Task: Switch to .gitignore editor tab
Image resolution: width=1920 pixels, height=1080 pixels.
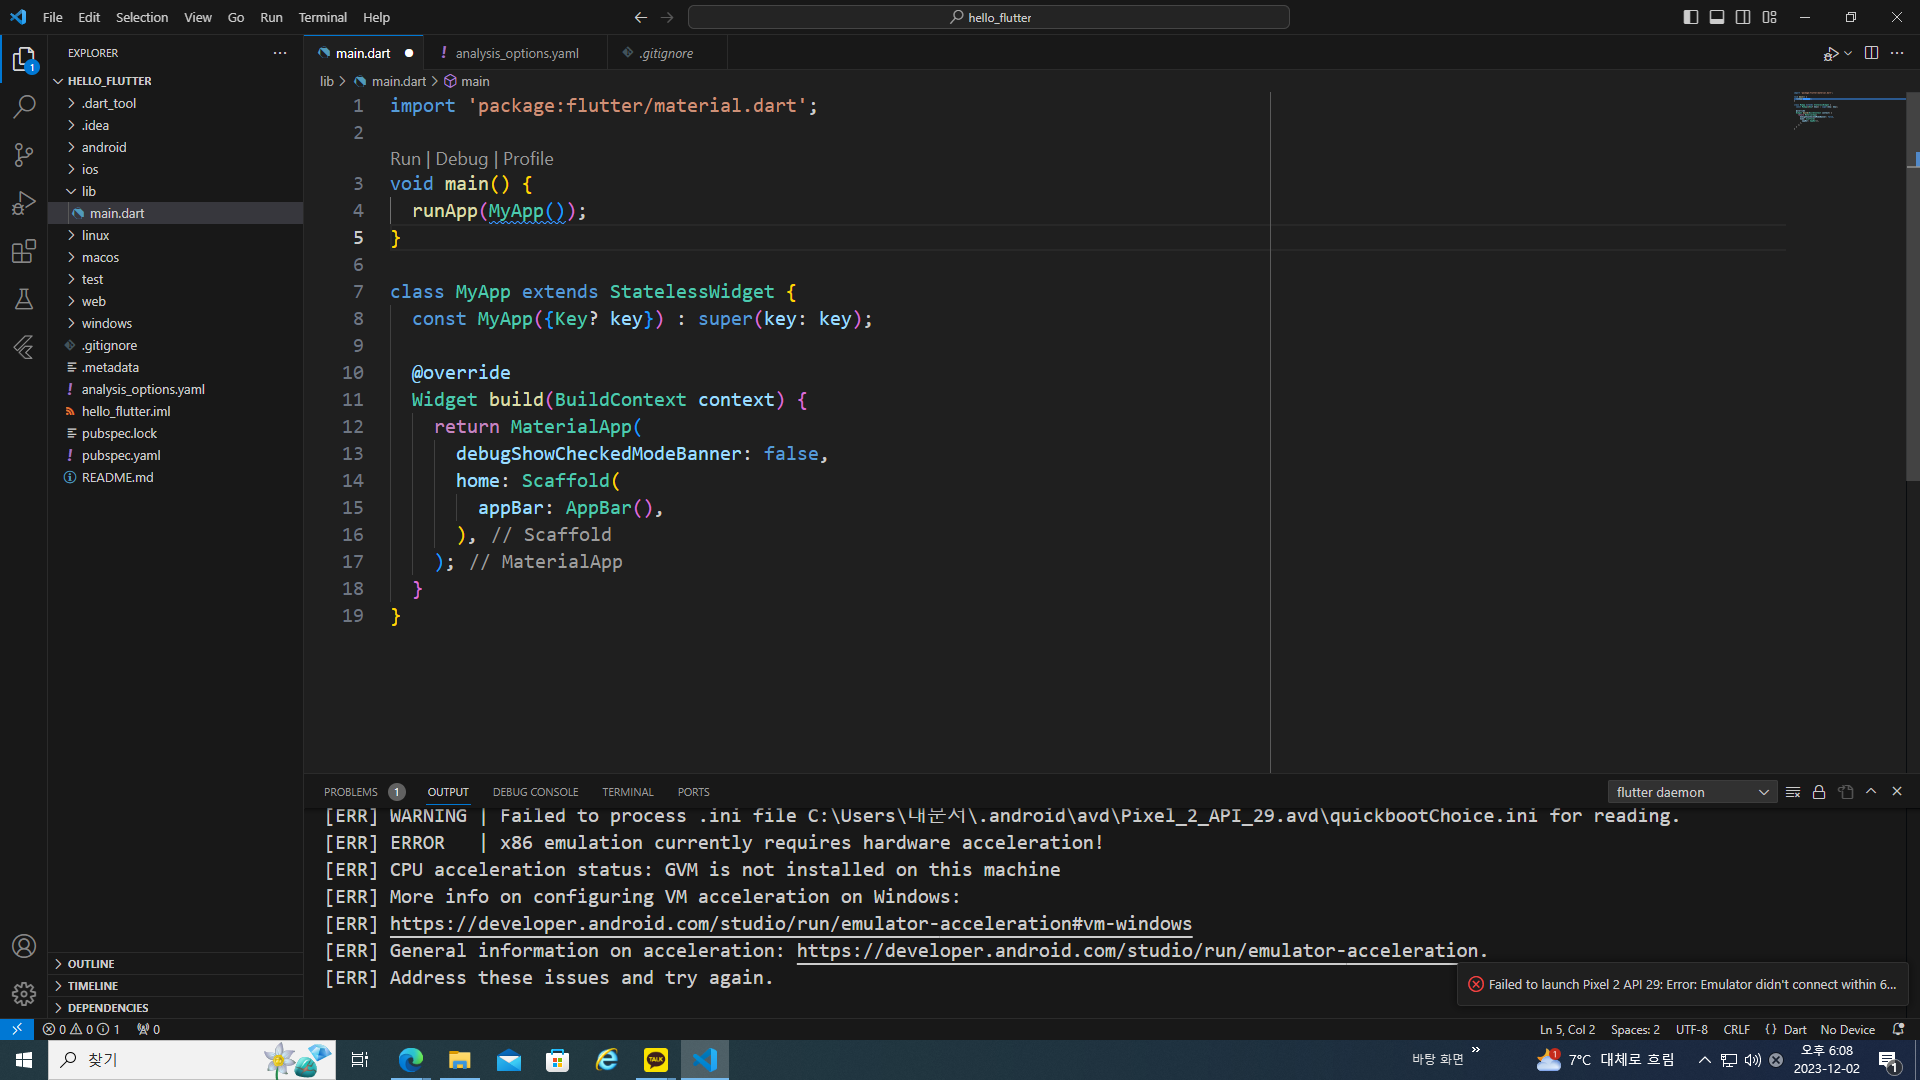Action: [667, 53]
